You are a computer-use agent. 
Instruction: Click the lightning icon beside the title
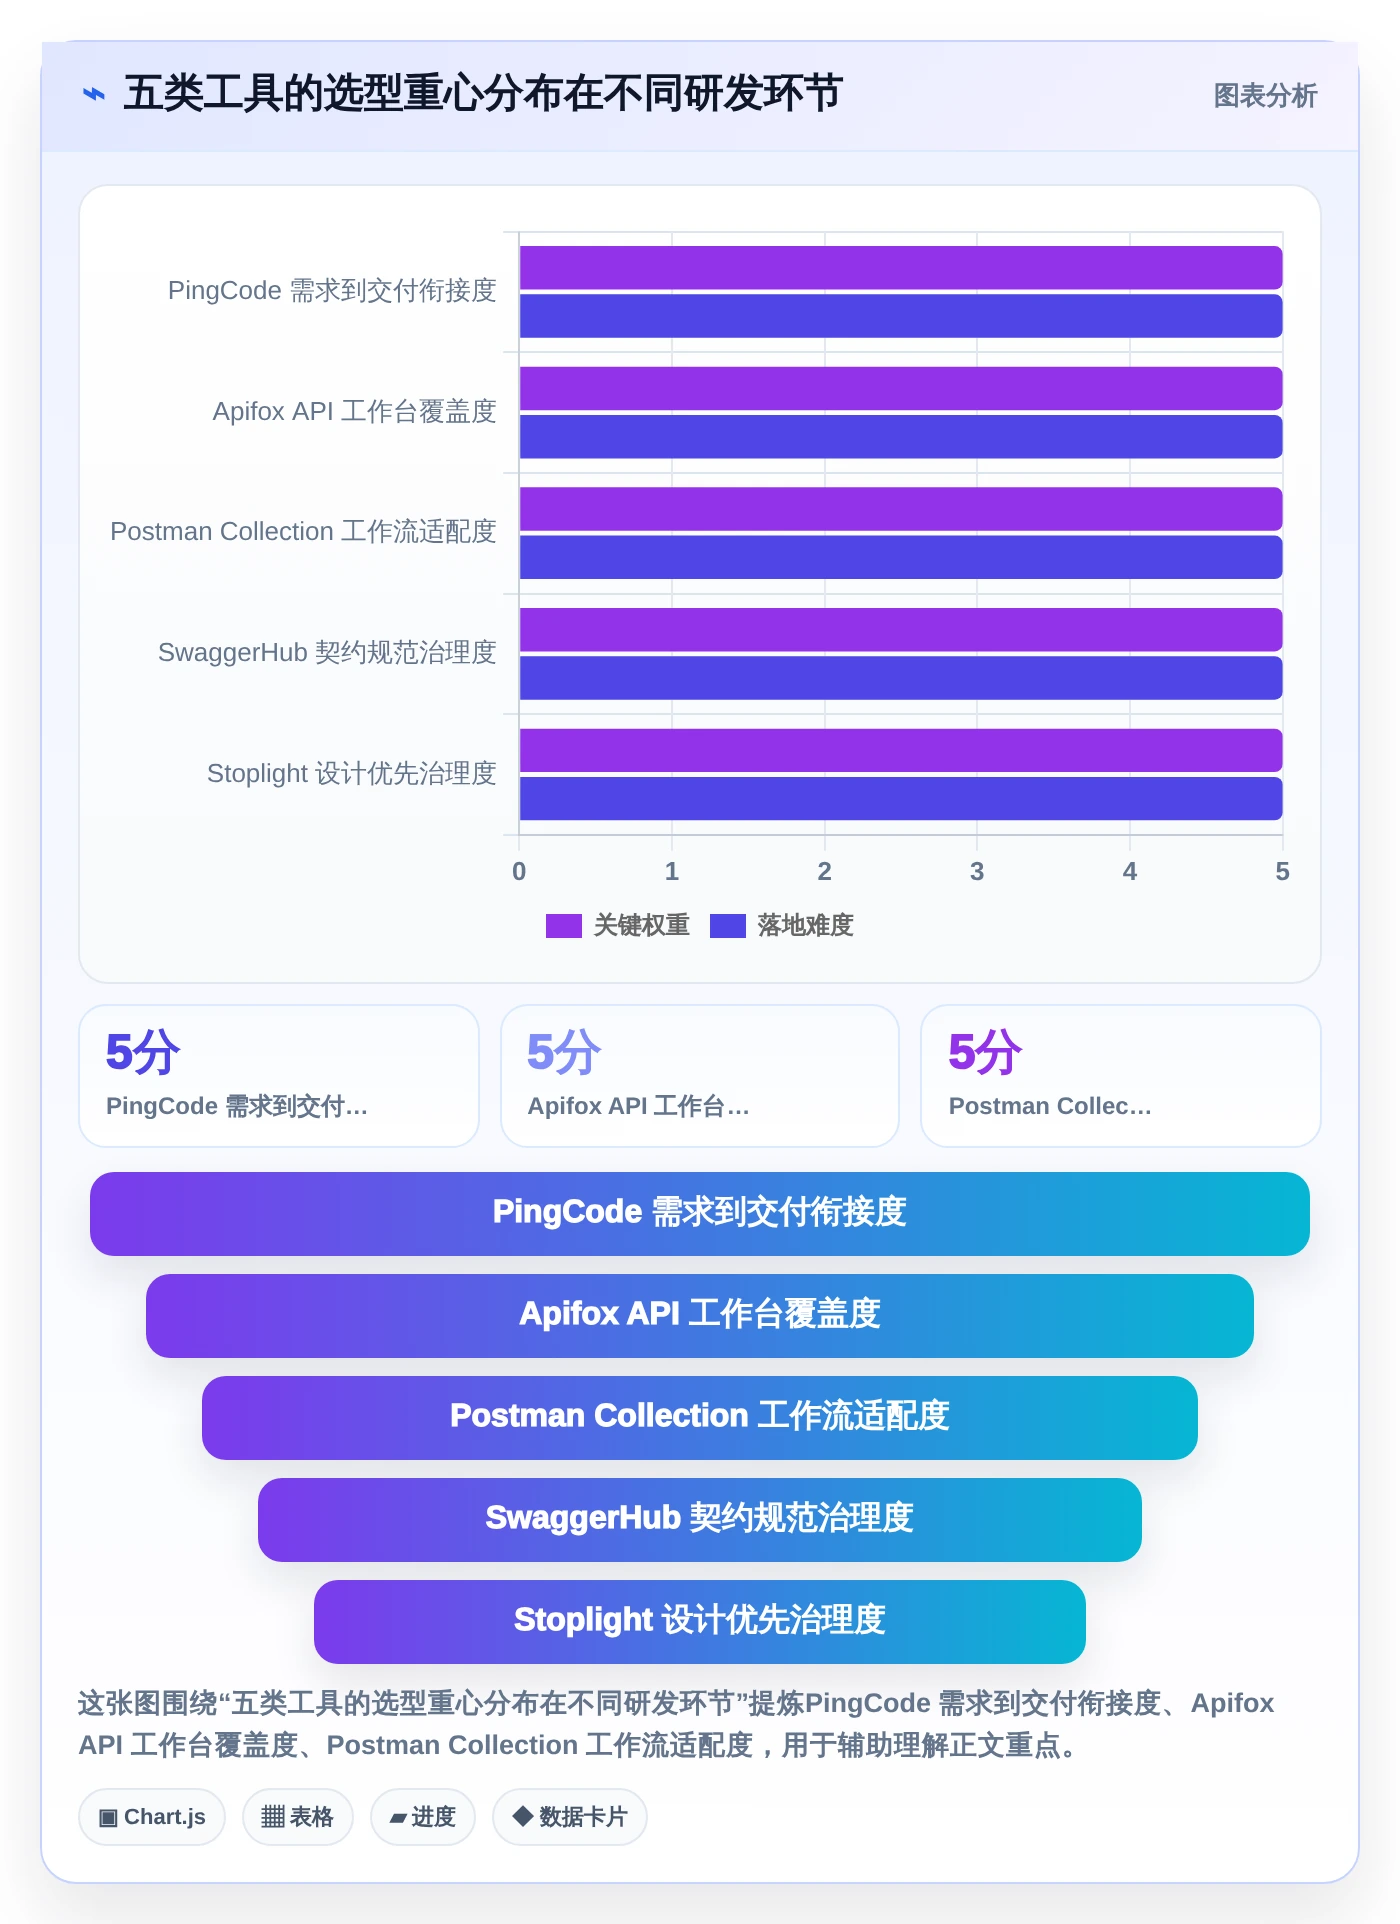coord(94,95)
